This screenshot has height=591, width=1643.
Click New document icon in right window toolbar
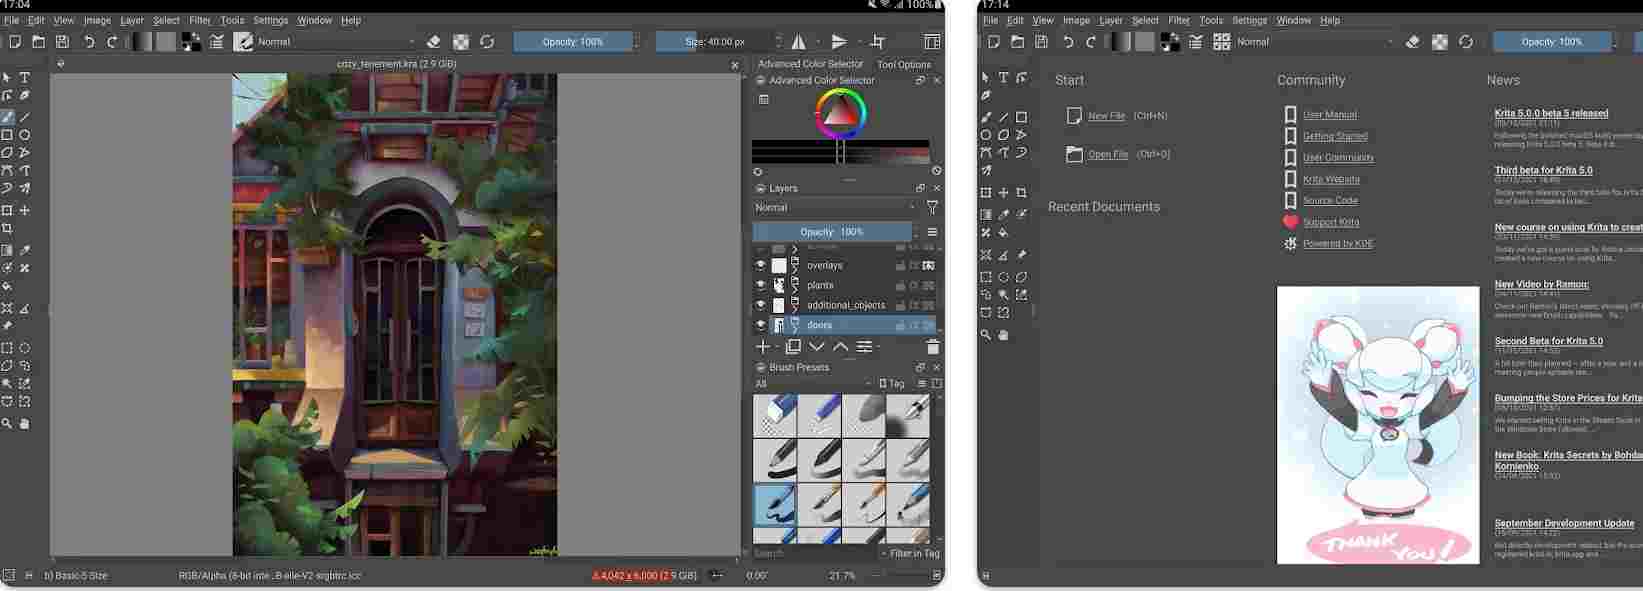(x=993, y=42)
